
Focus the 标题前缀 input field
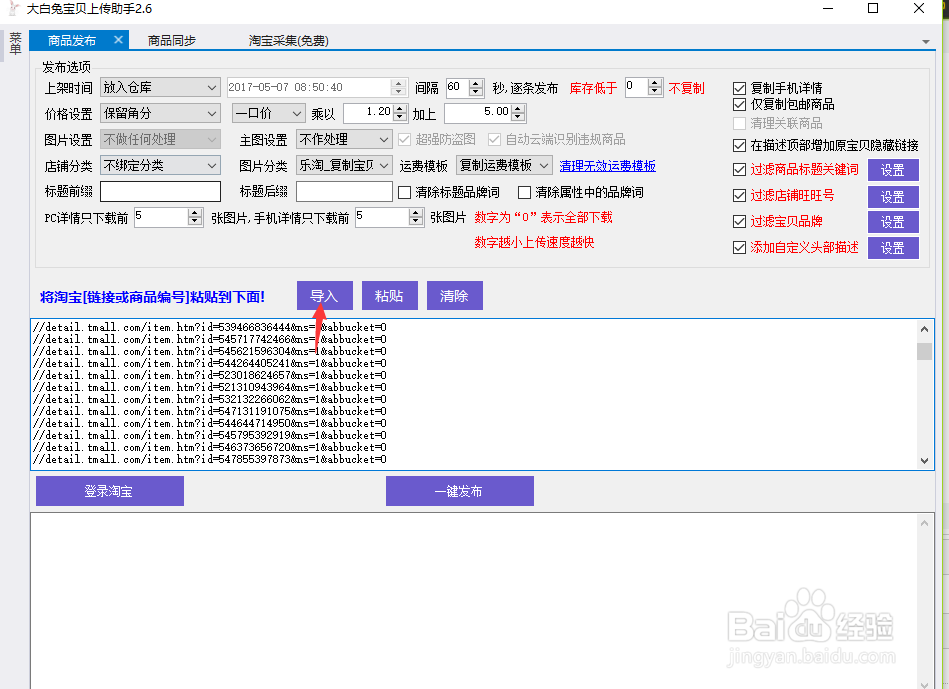(x=160, y=191)
